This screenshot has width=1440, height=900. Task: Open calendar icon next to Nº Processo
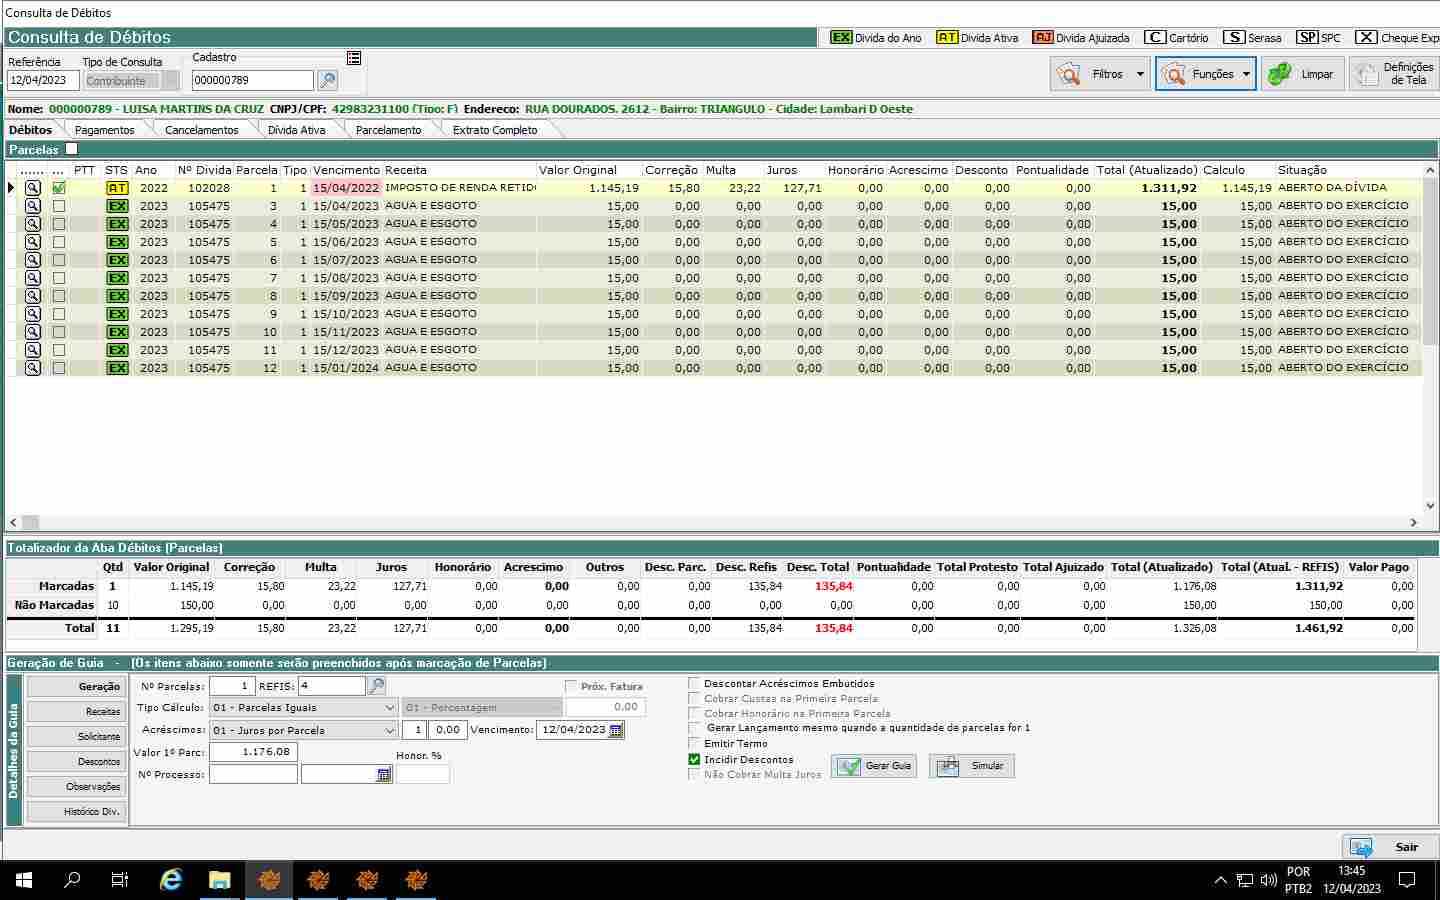[x=383, y=775]
